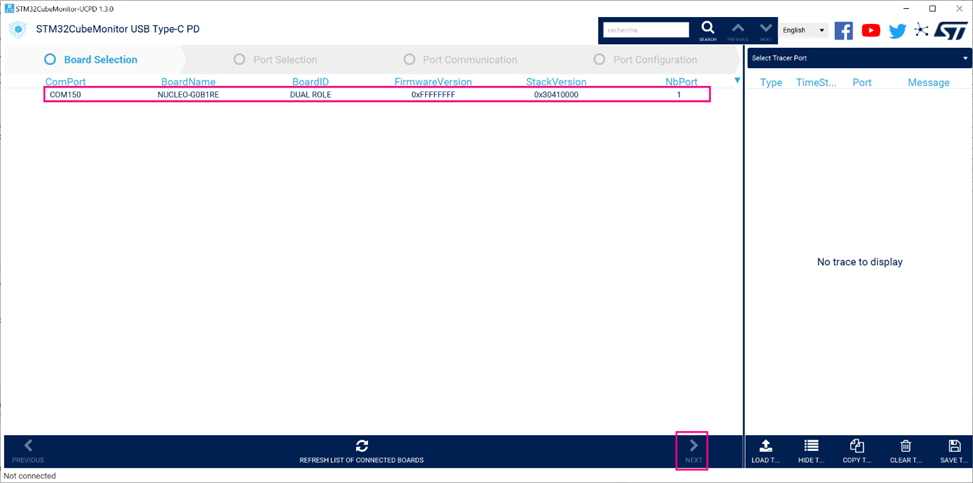Image resolution: width=973 pixels, height=483 pixels.
Task: Click the STM32CubeMonitor cube logo
Action: pyautogui.click(x=19, y=29)
